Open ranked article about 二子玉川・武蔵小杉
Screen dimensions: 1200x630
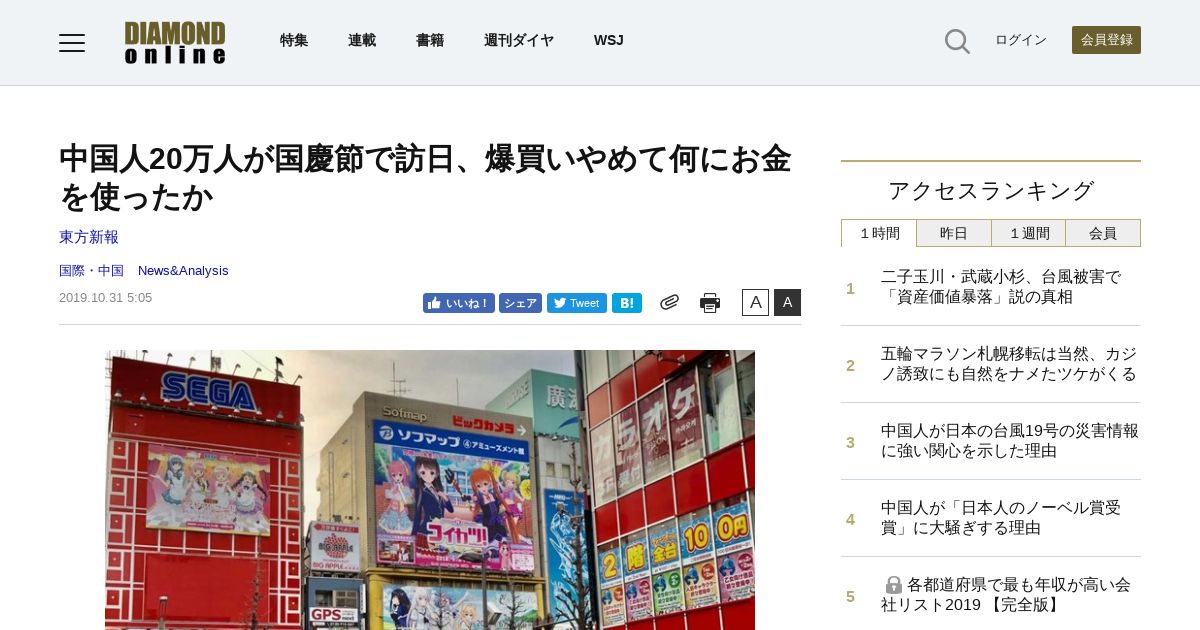click(1001, 287)
